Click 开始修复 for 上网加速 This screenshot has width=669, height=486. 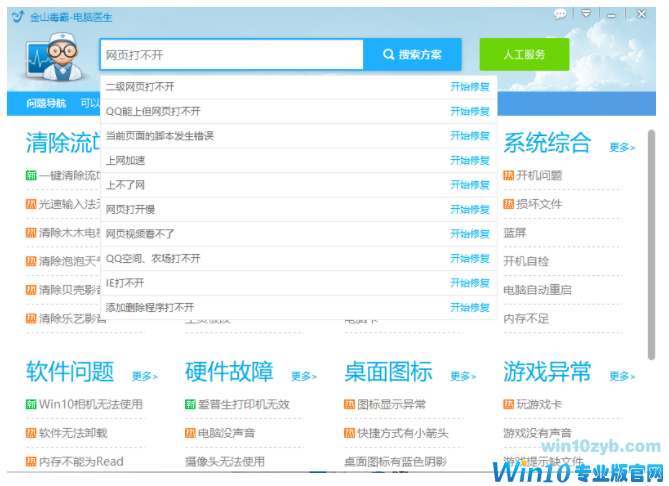click(x=470, y=161)
